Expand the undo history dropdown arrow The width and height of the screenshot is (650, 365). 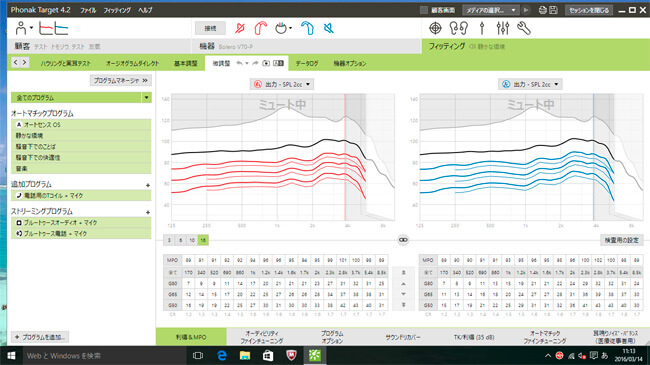tap(247, 63)
